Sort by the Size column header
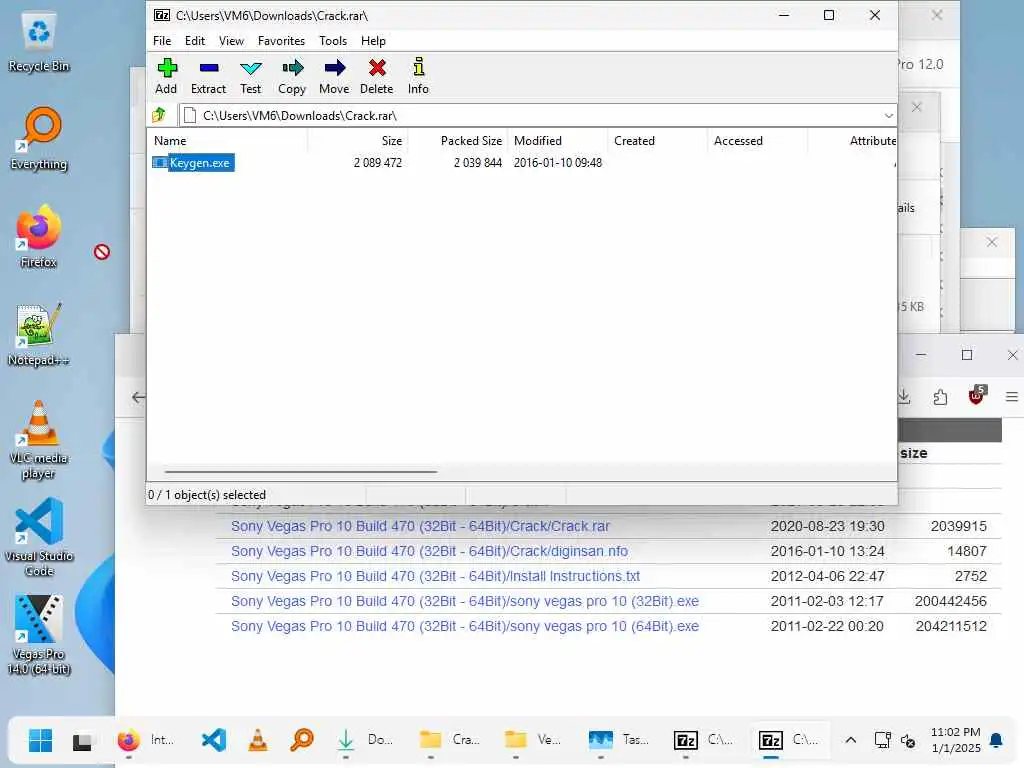Viewport: 1024px width, 768px height. click(358, 140)
